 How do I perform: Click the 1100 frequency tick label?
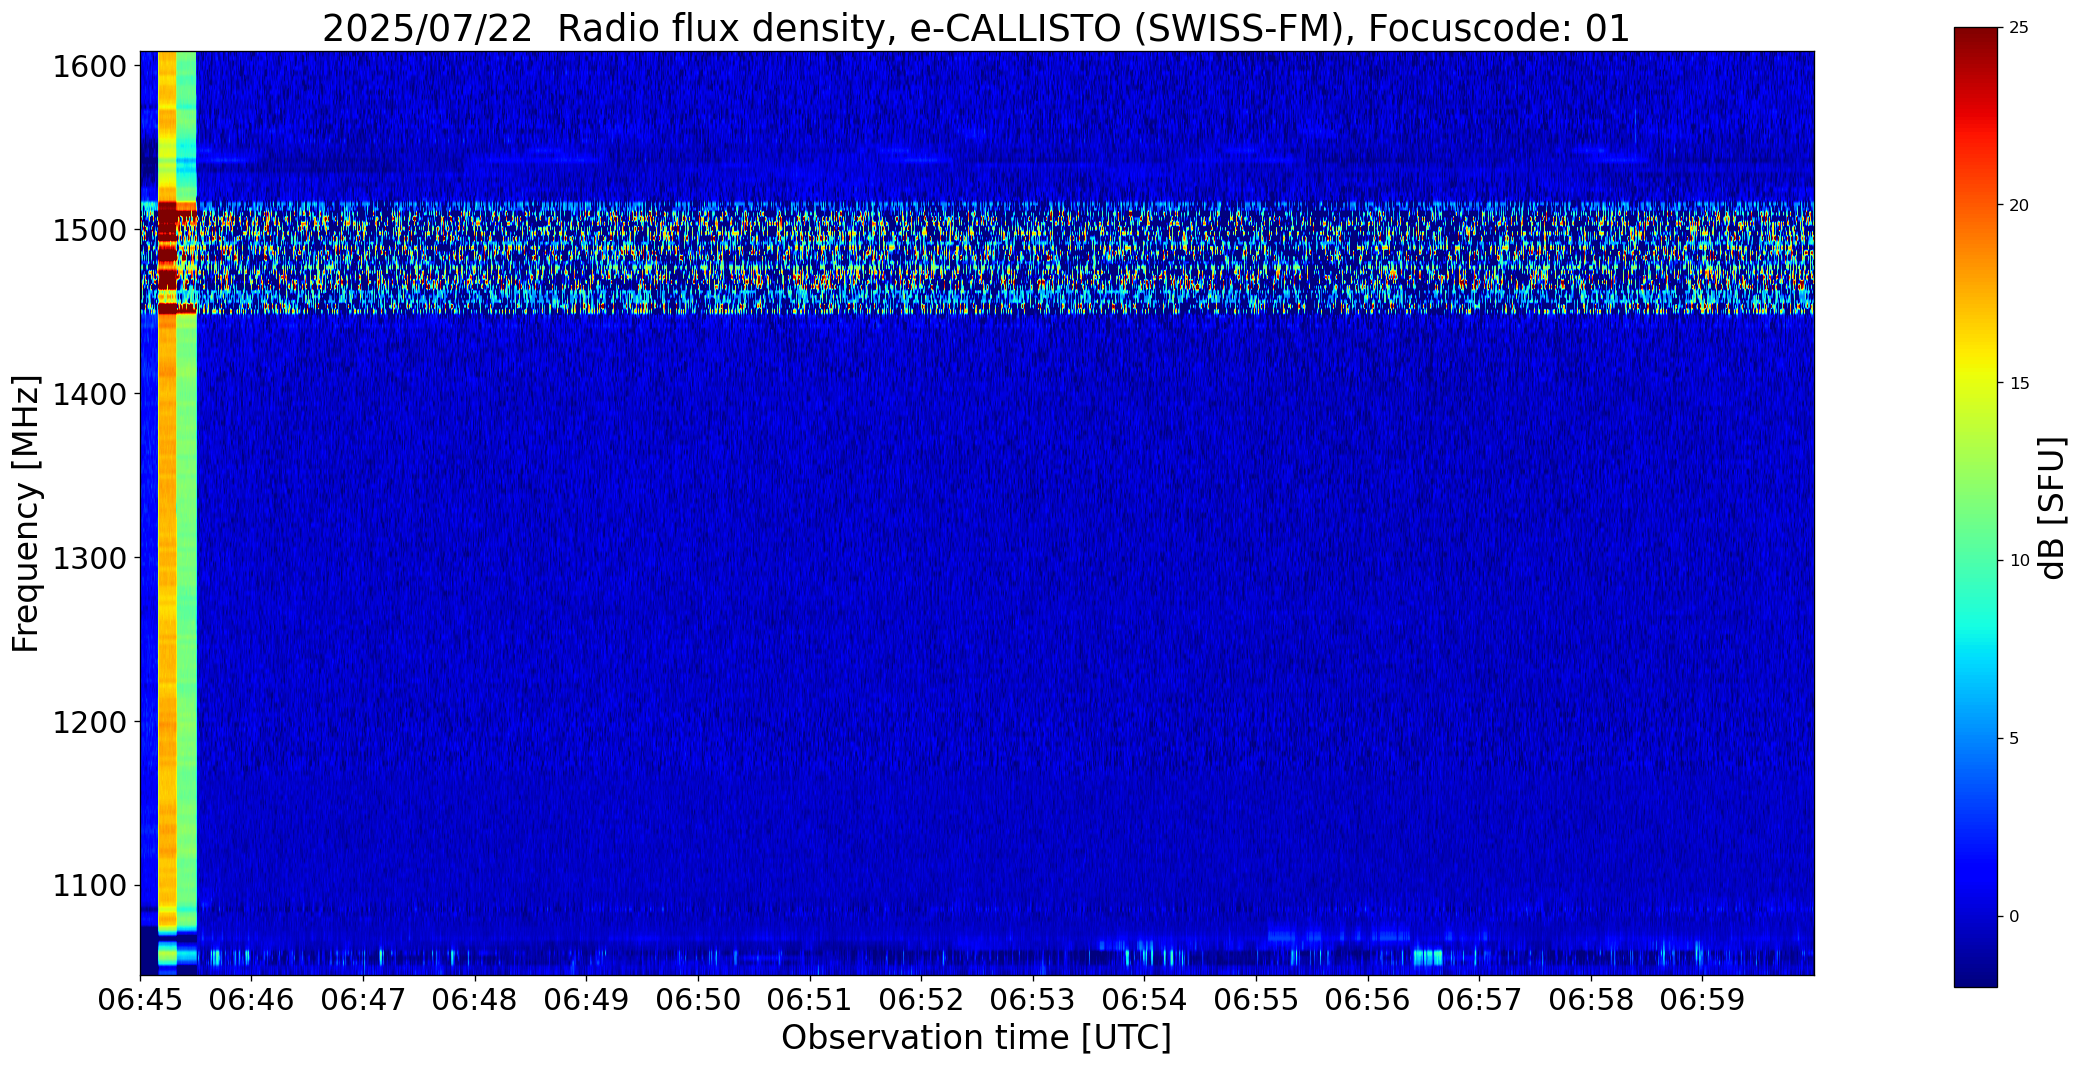[90, 886]
